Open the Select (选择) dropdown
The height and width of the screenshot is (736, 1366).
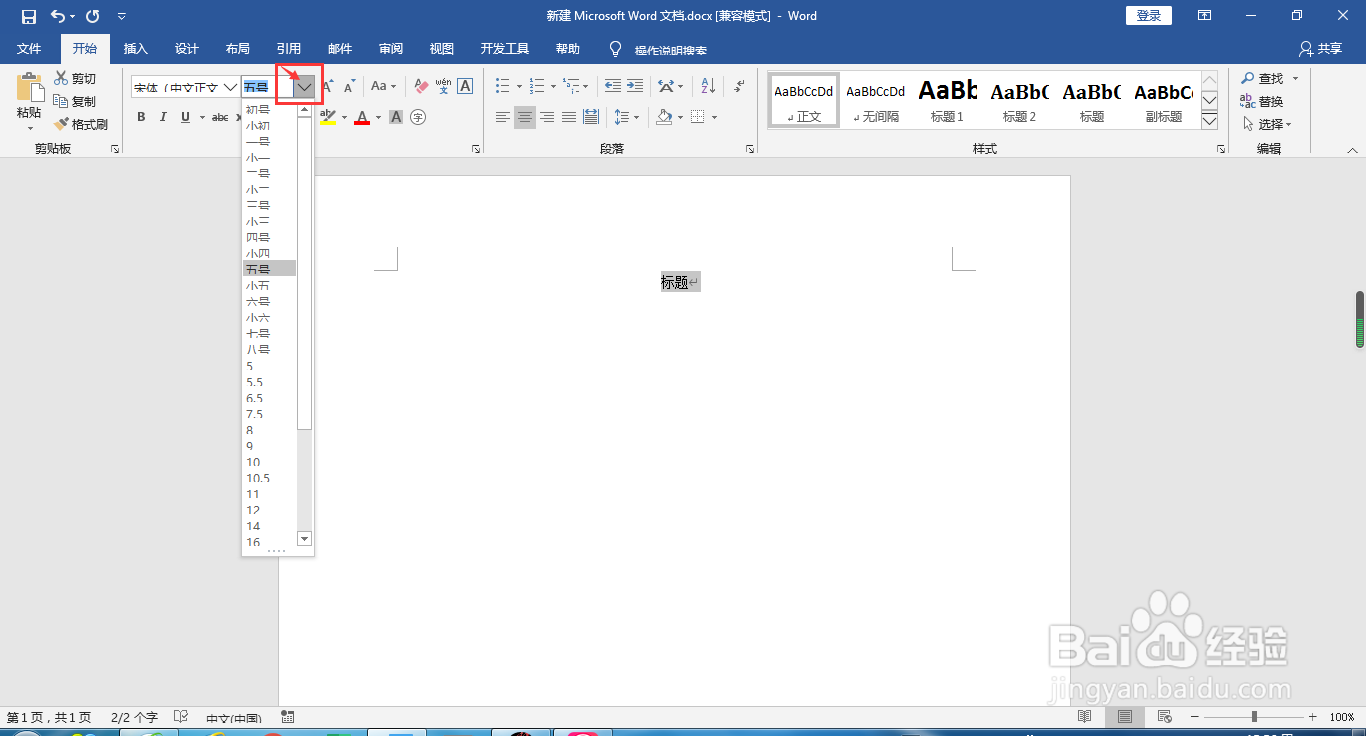[x=1267, y=124]
